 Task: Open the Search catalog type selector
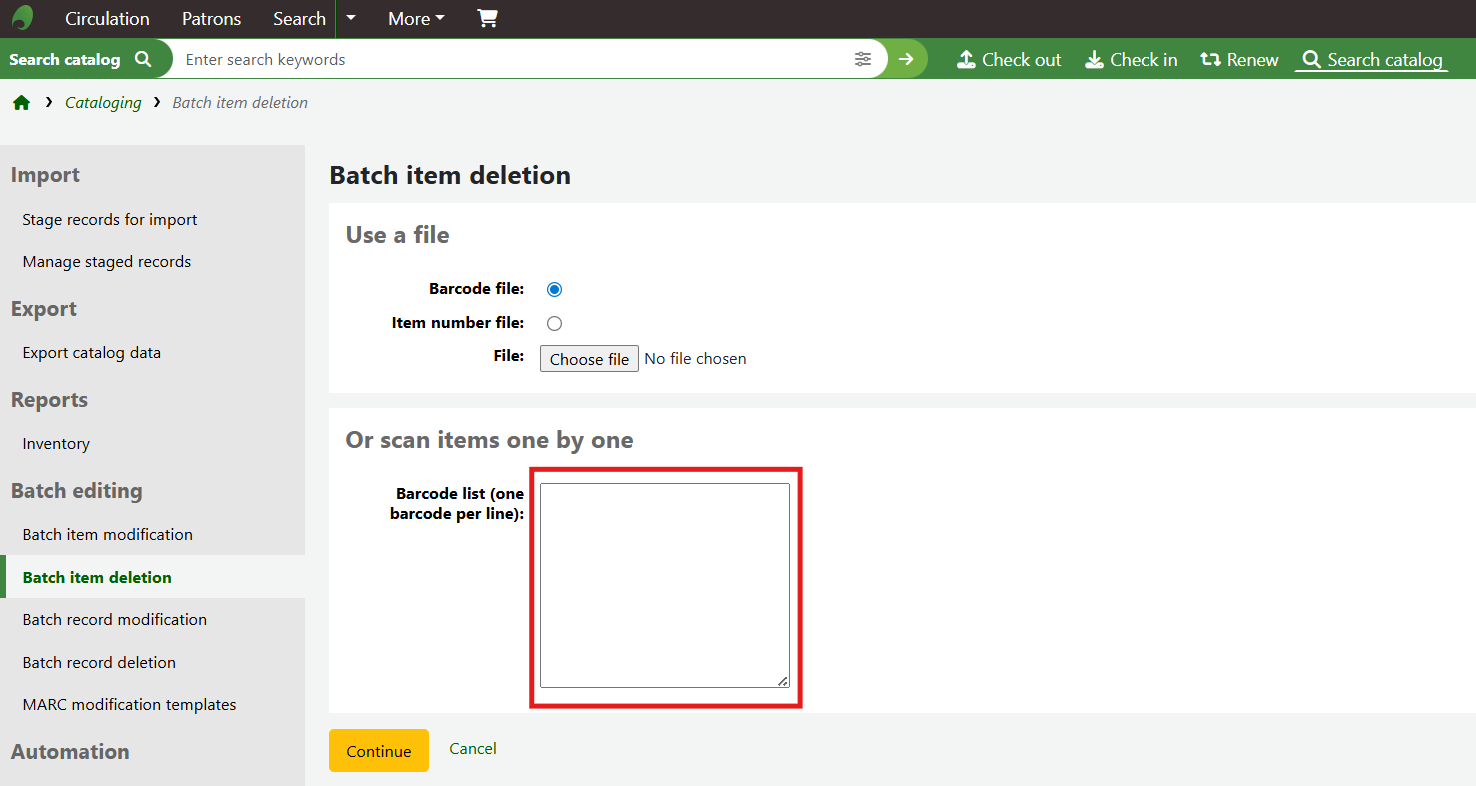pos(80,59)
